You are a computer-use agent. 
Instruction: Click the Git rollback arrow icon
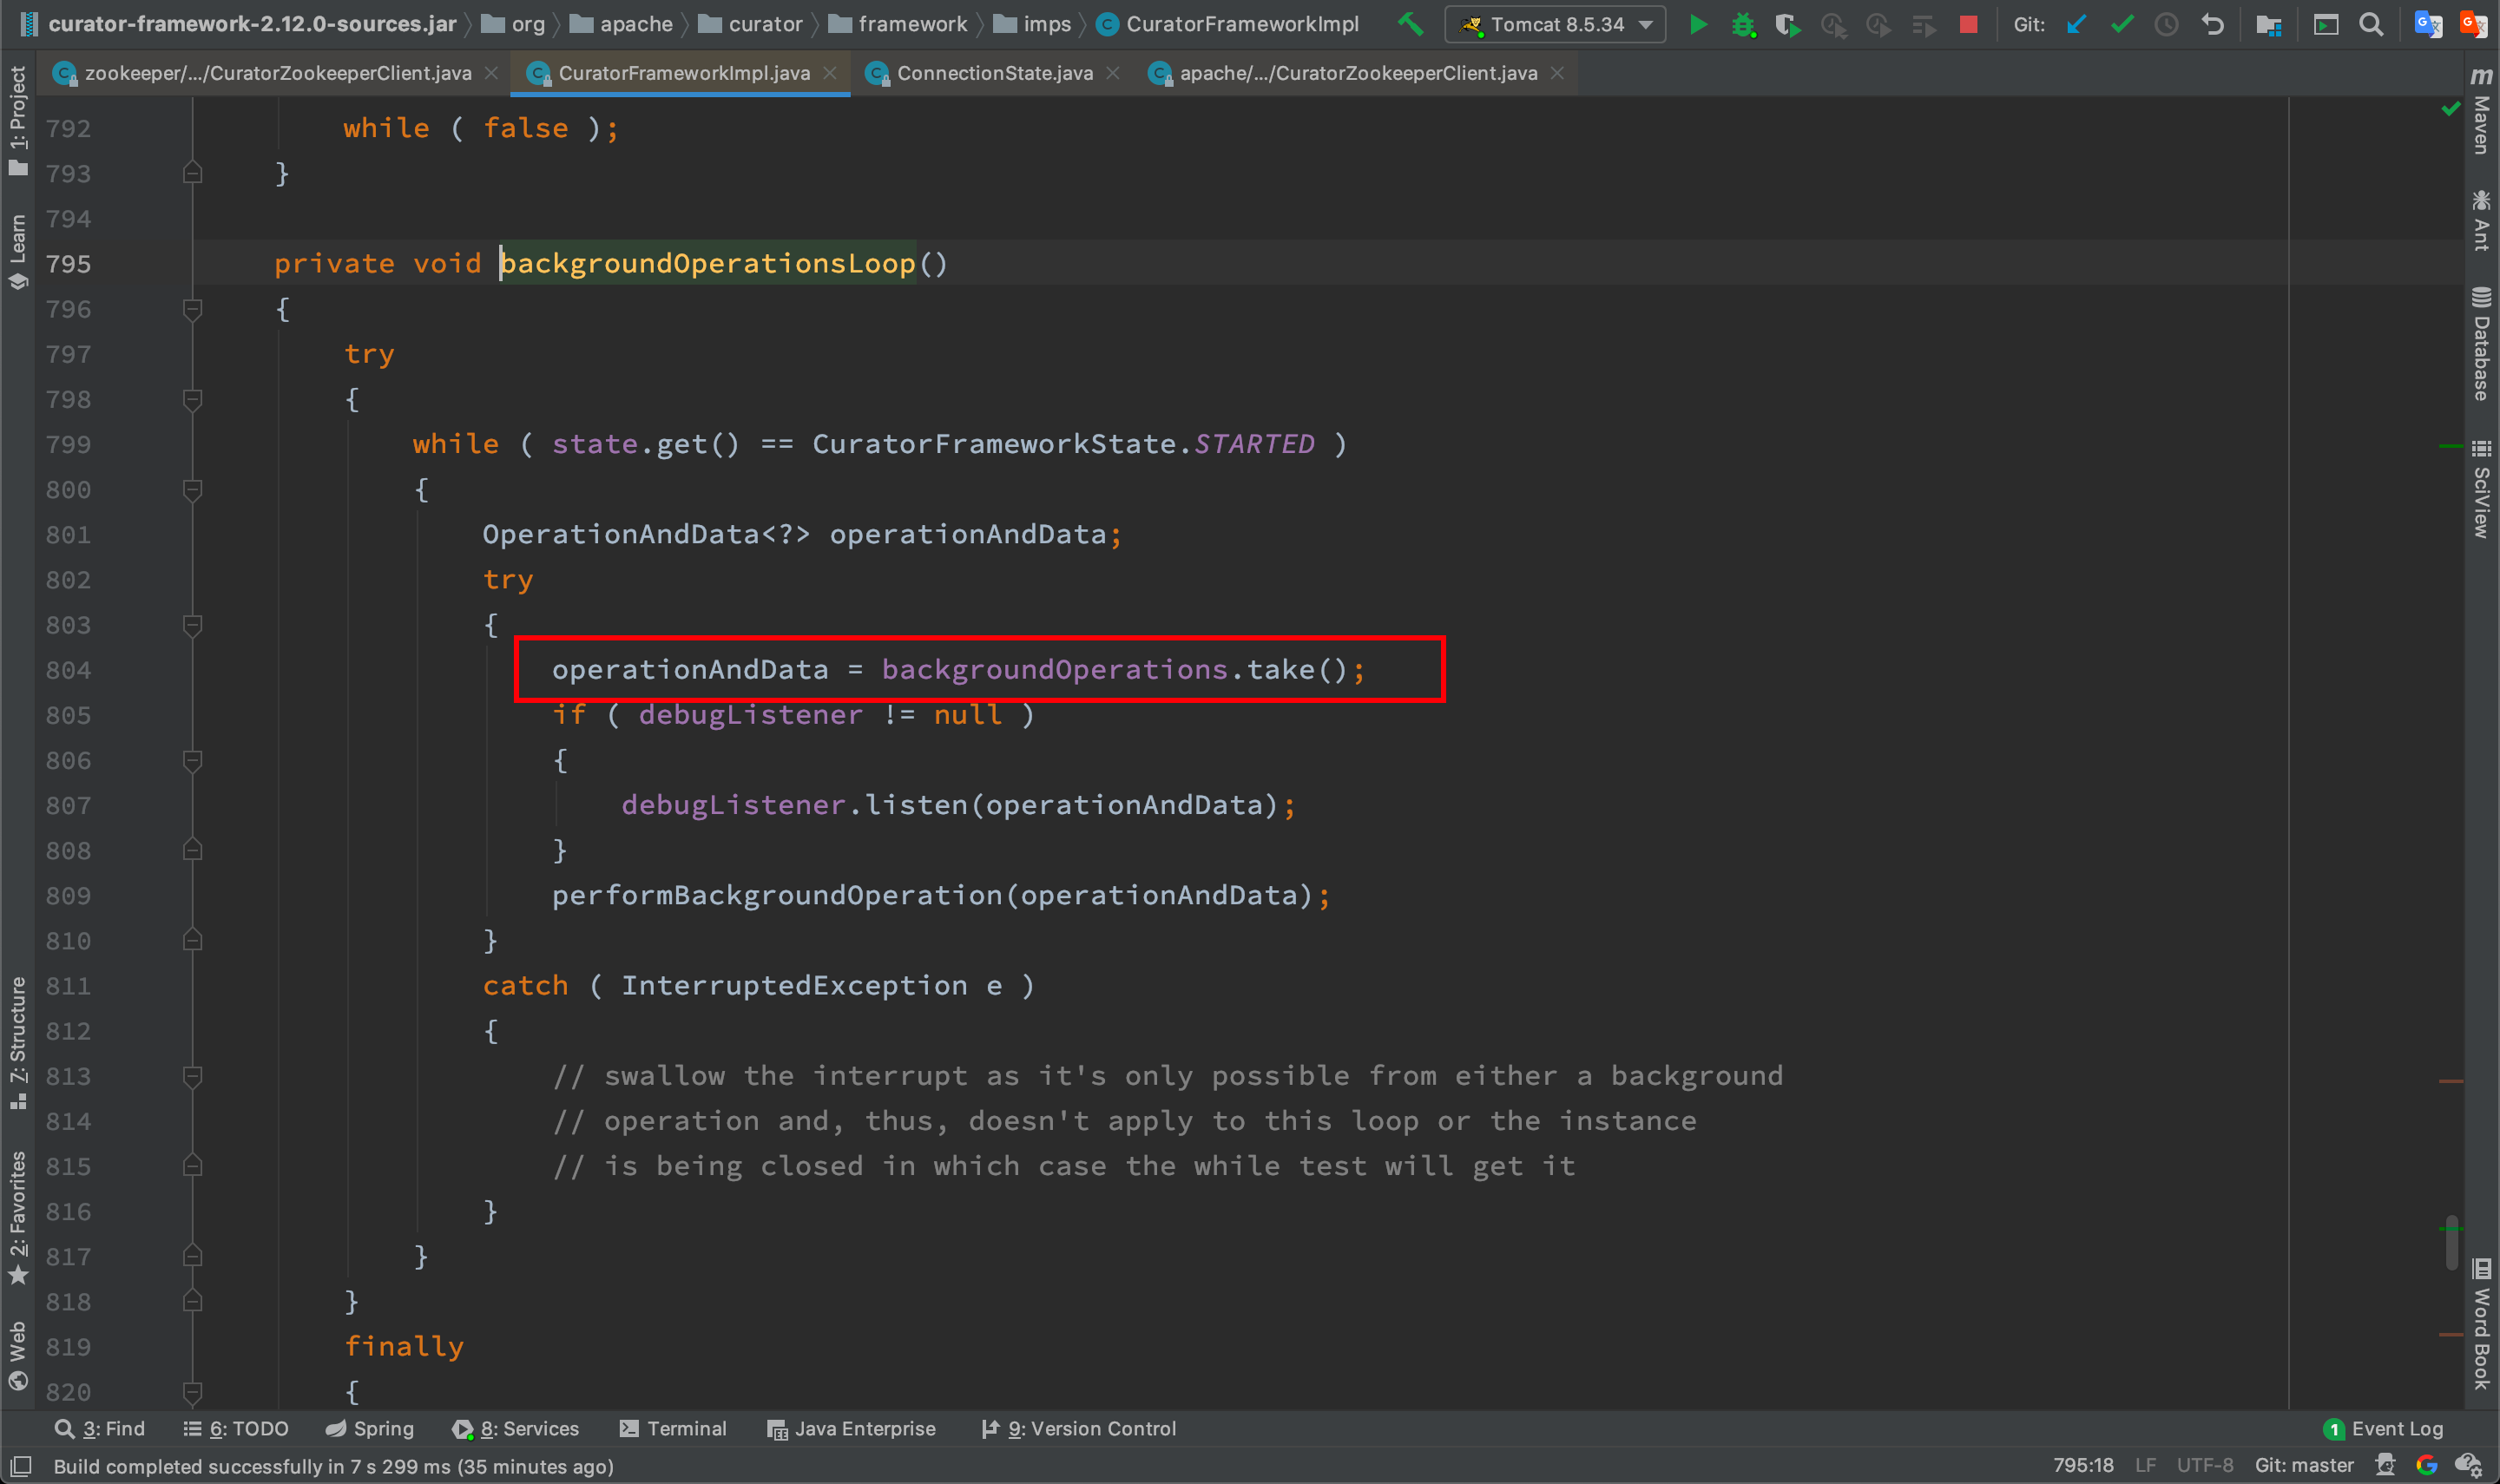click(2213, 25)
